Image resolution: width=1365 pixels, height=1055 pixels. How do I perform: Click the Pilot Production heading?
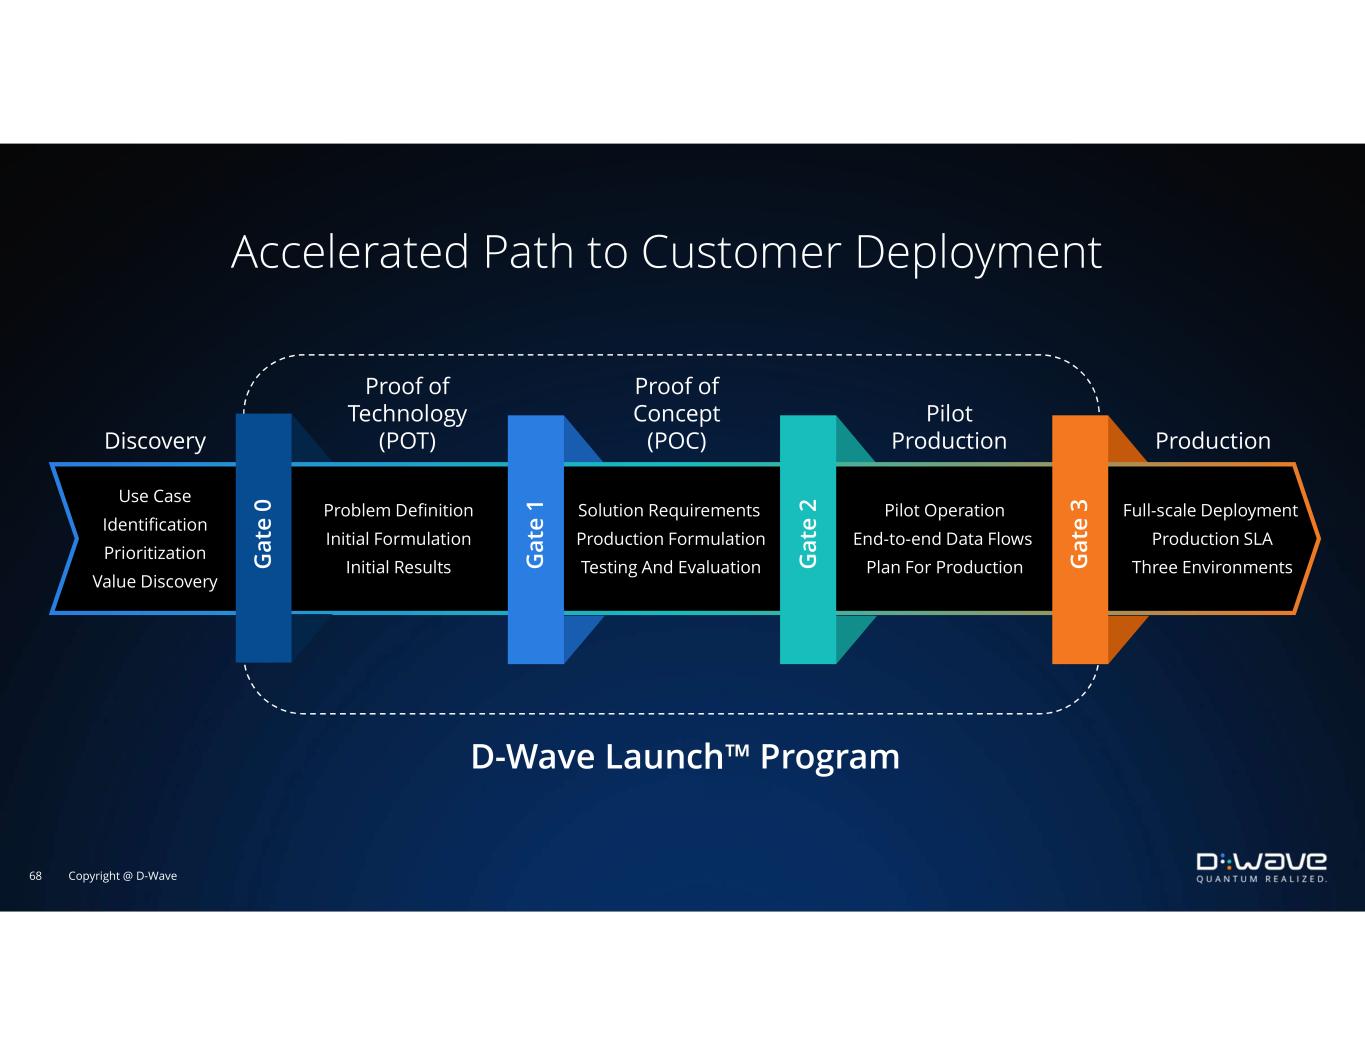(949, 427)
